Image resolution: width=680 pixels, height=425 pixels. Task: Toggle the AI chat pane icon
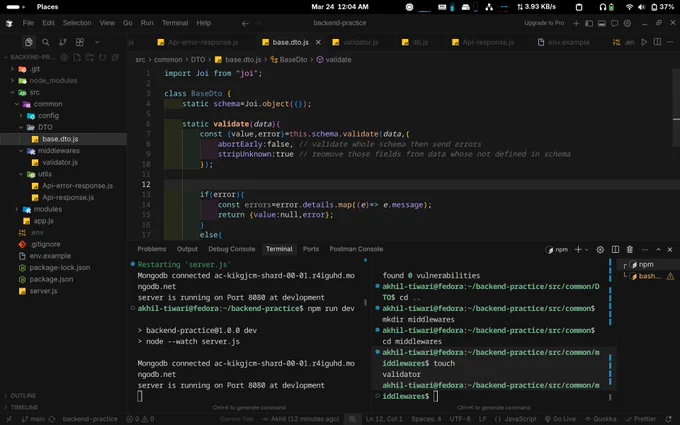[615, 23]
